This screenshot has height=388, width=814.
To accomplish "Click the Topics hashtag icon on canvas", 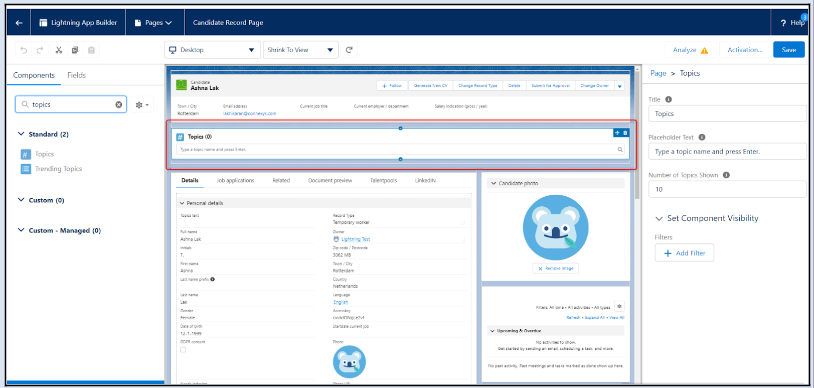I will 180,137.
